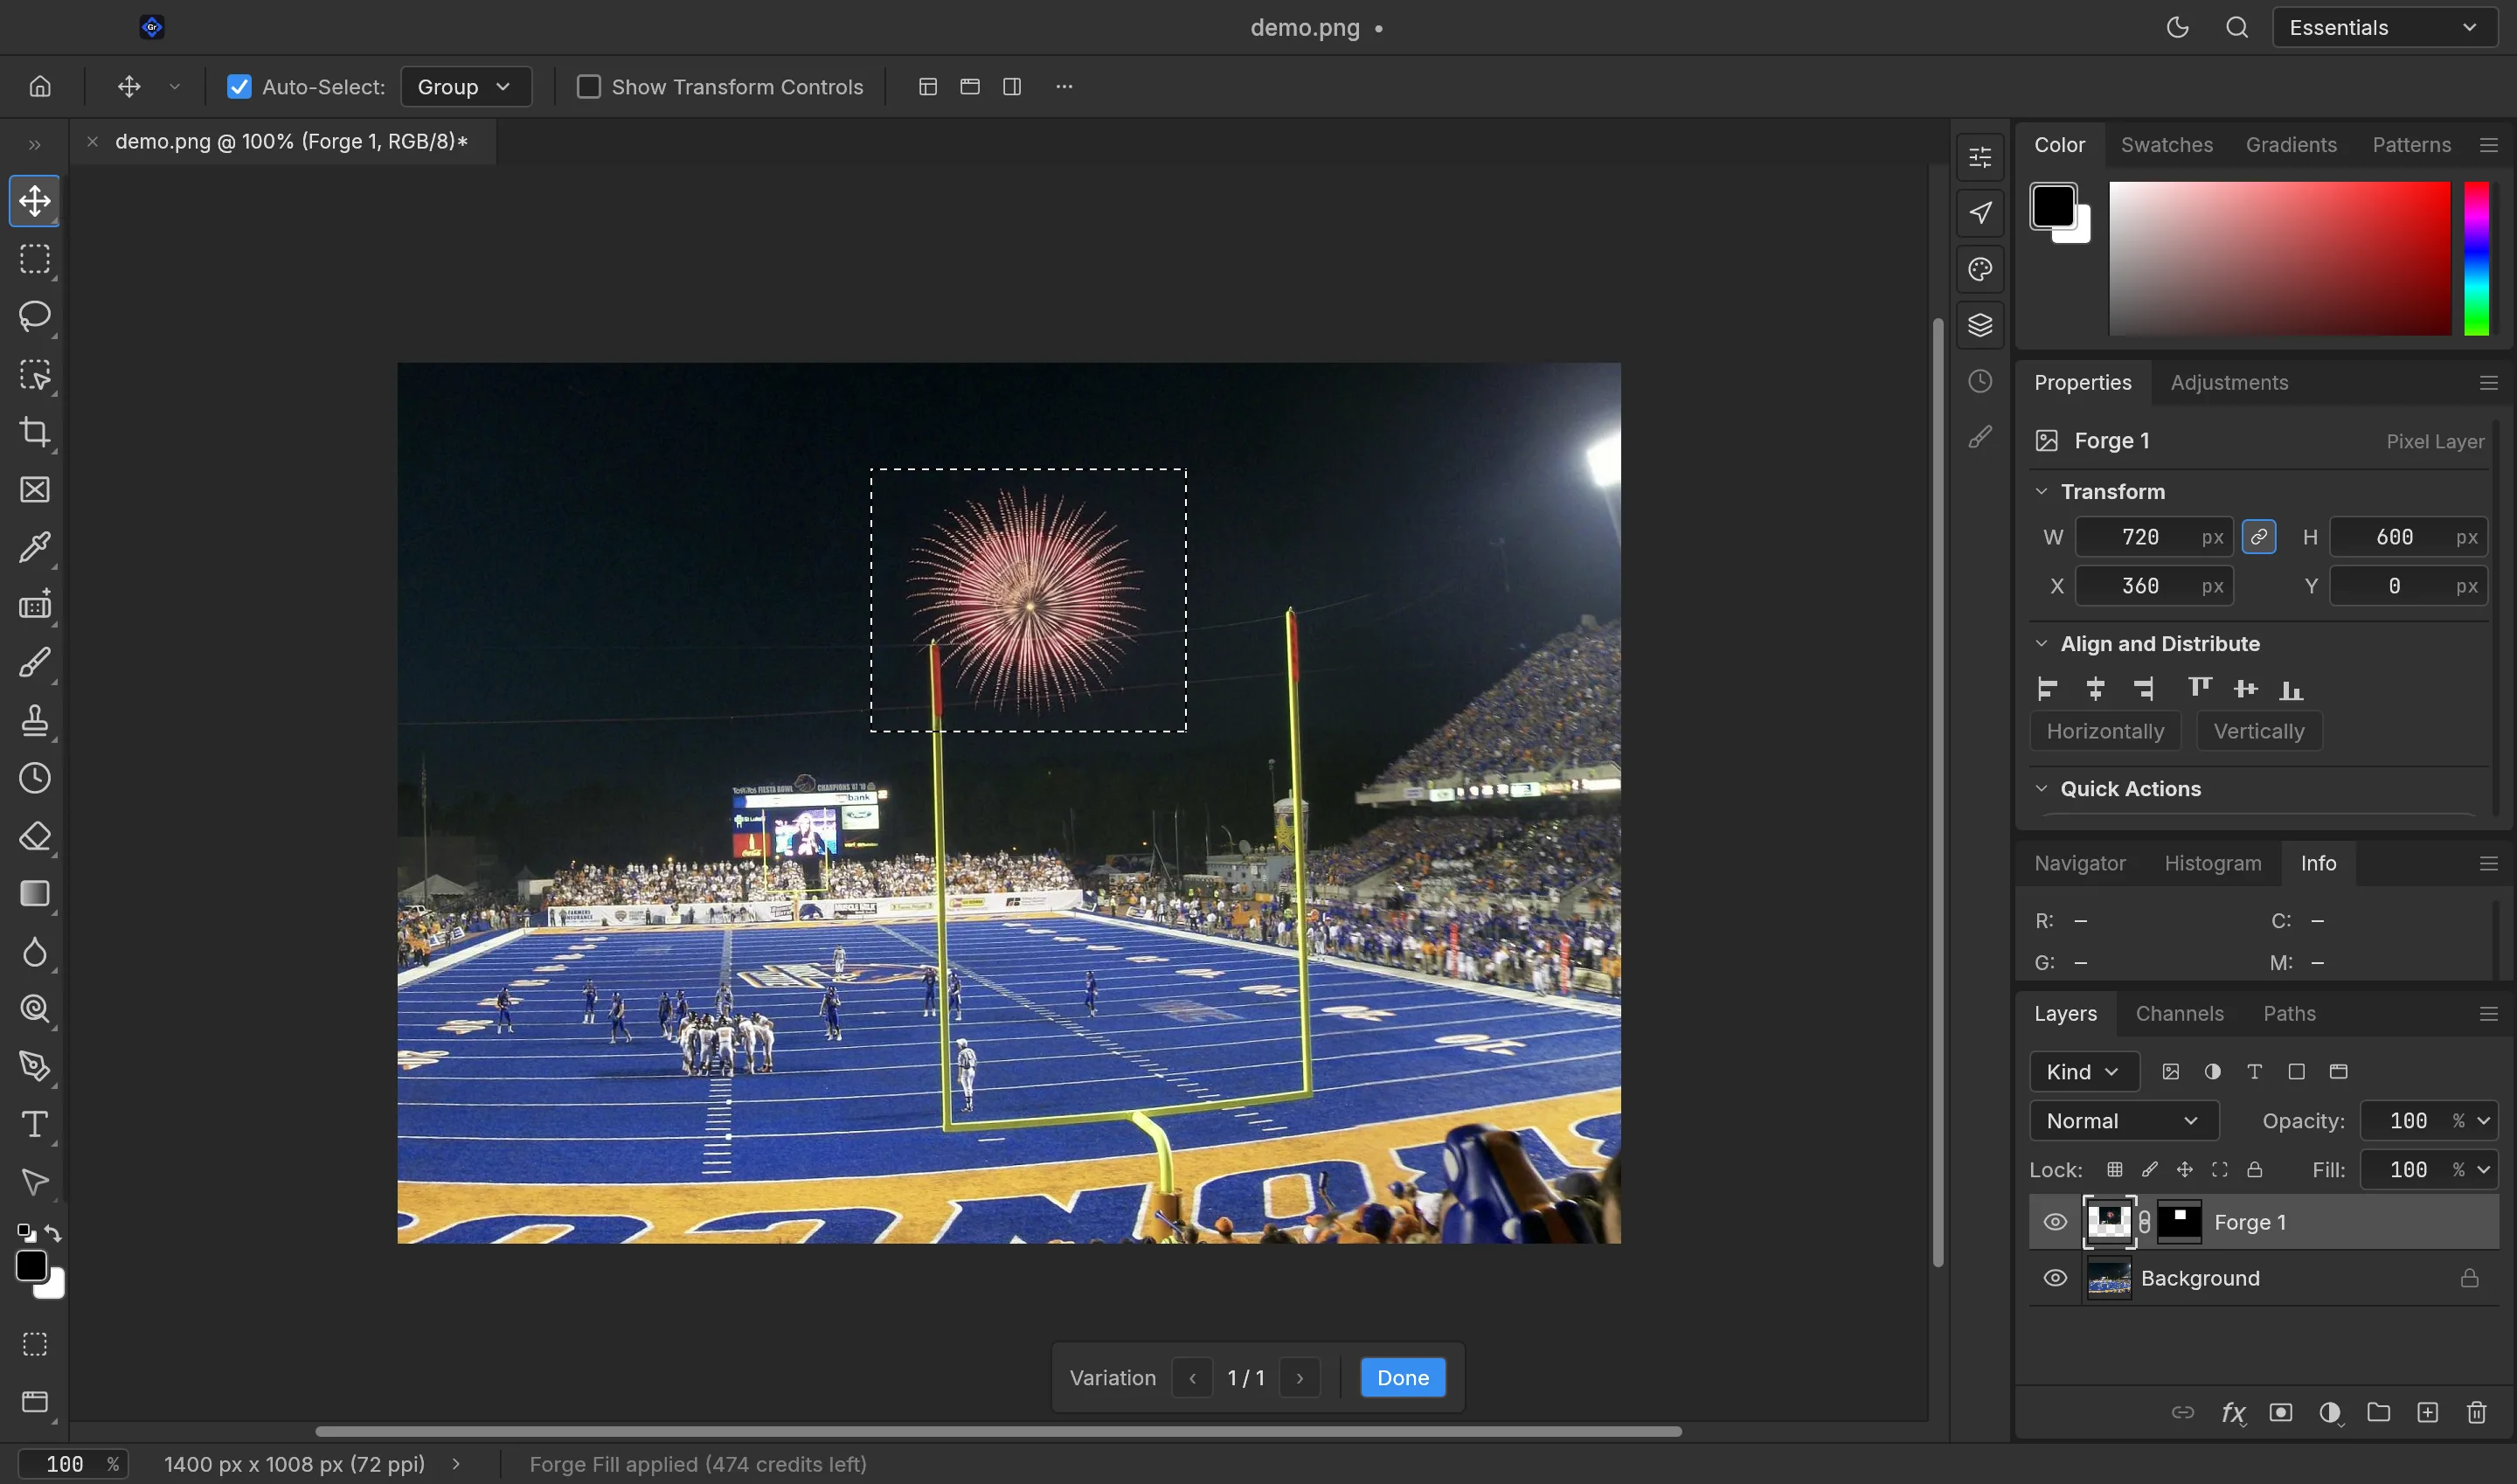Select the Lasso tool
The width and height of the screenshot is (2517, 1484).
pyautogui.click(x=35, y=316)
